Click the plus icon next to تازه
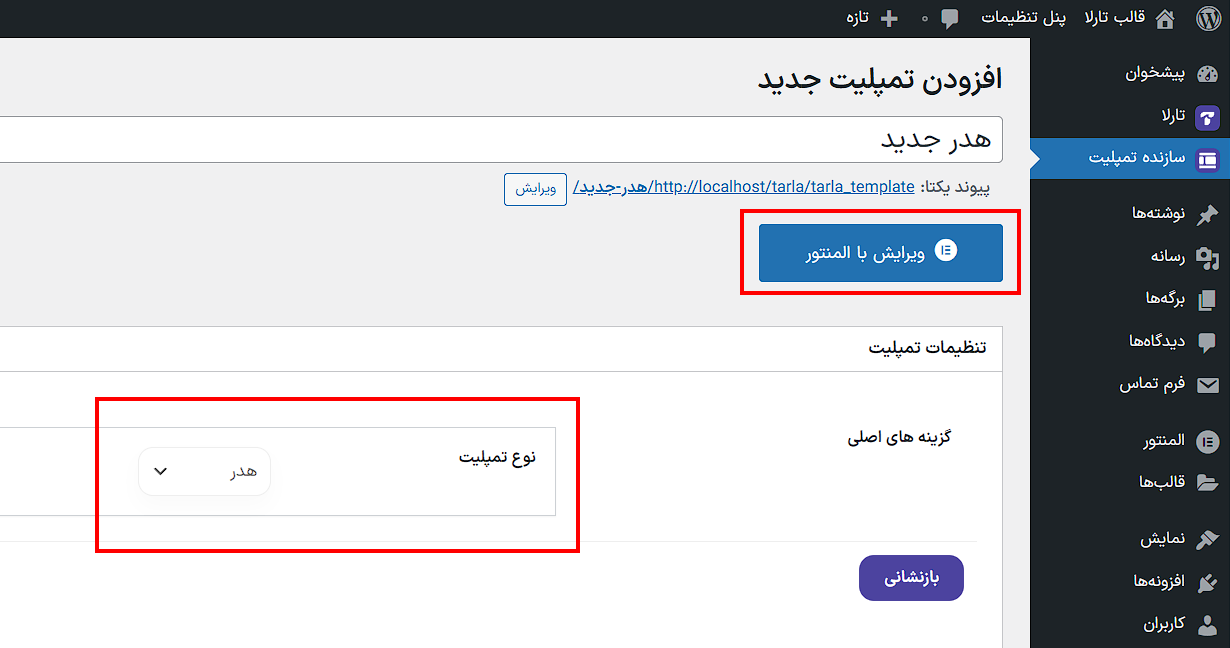 887,18
